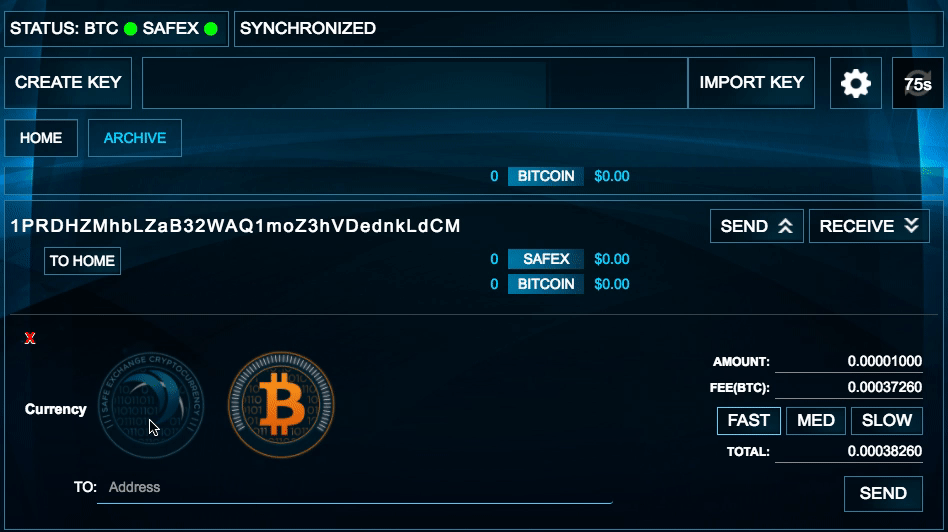Click the BTC green status indicator
Viewport: 948px width, 532px height.
[131, 29]
